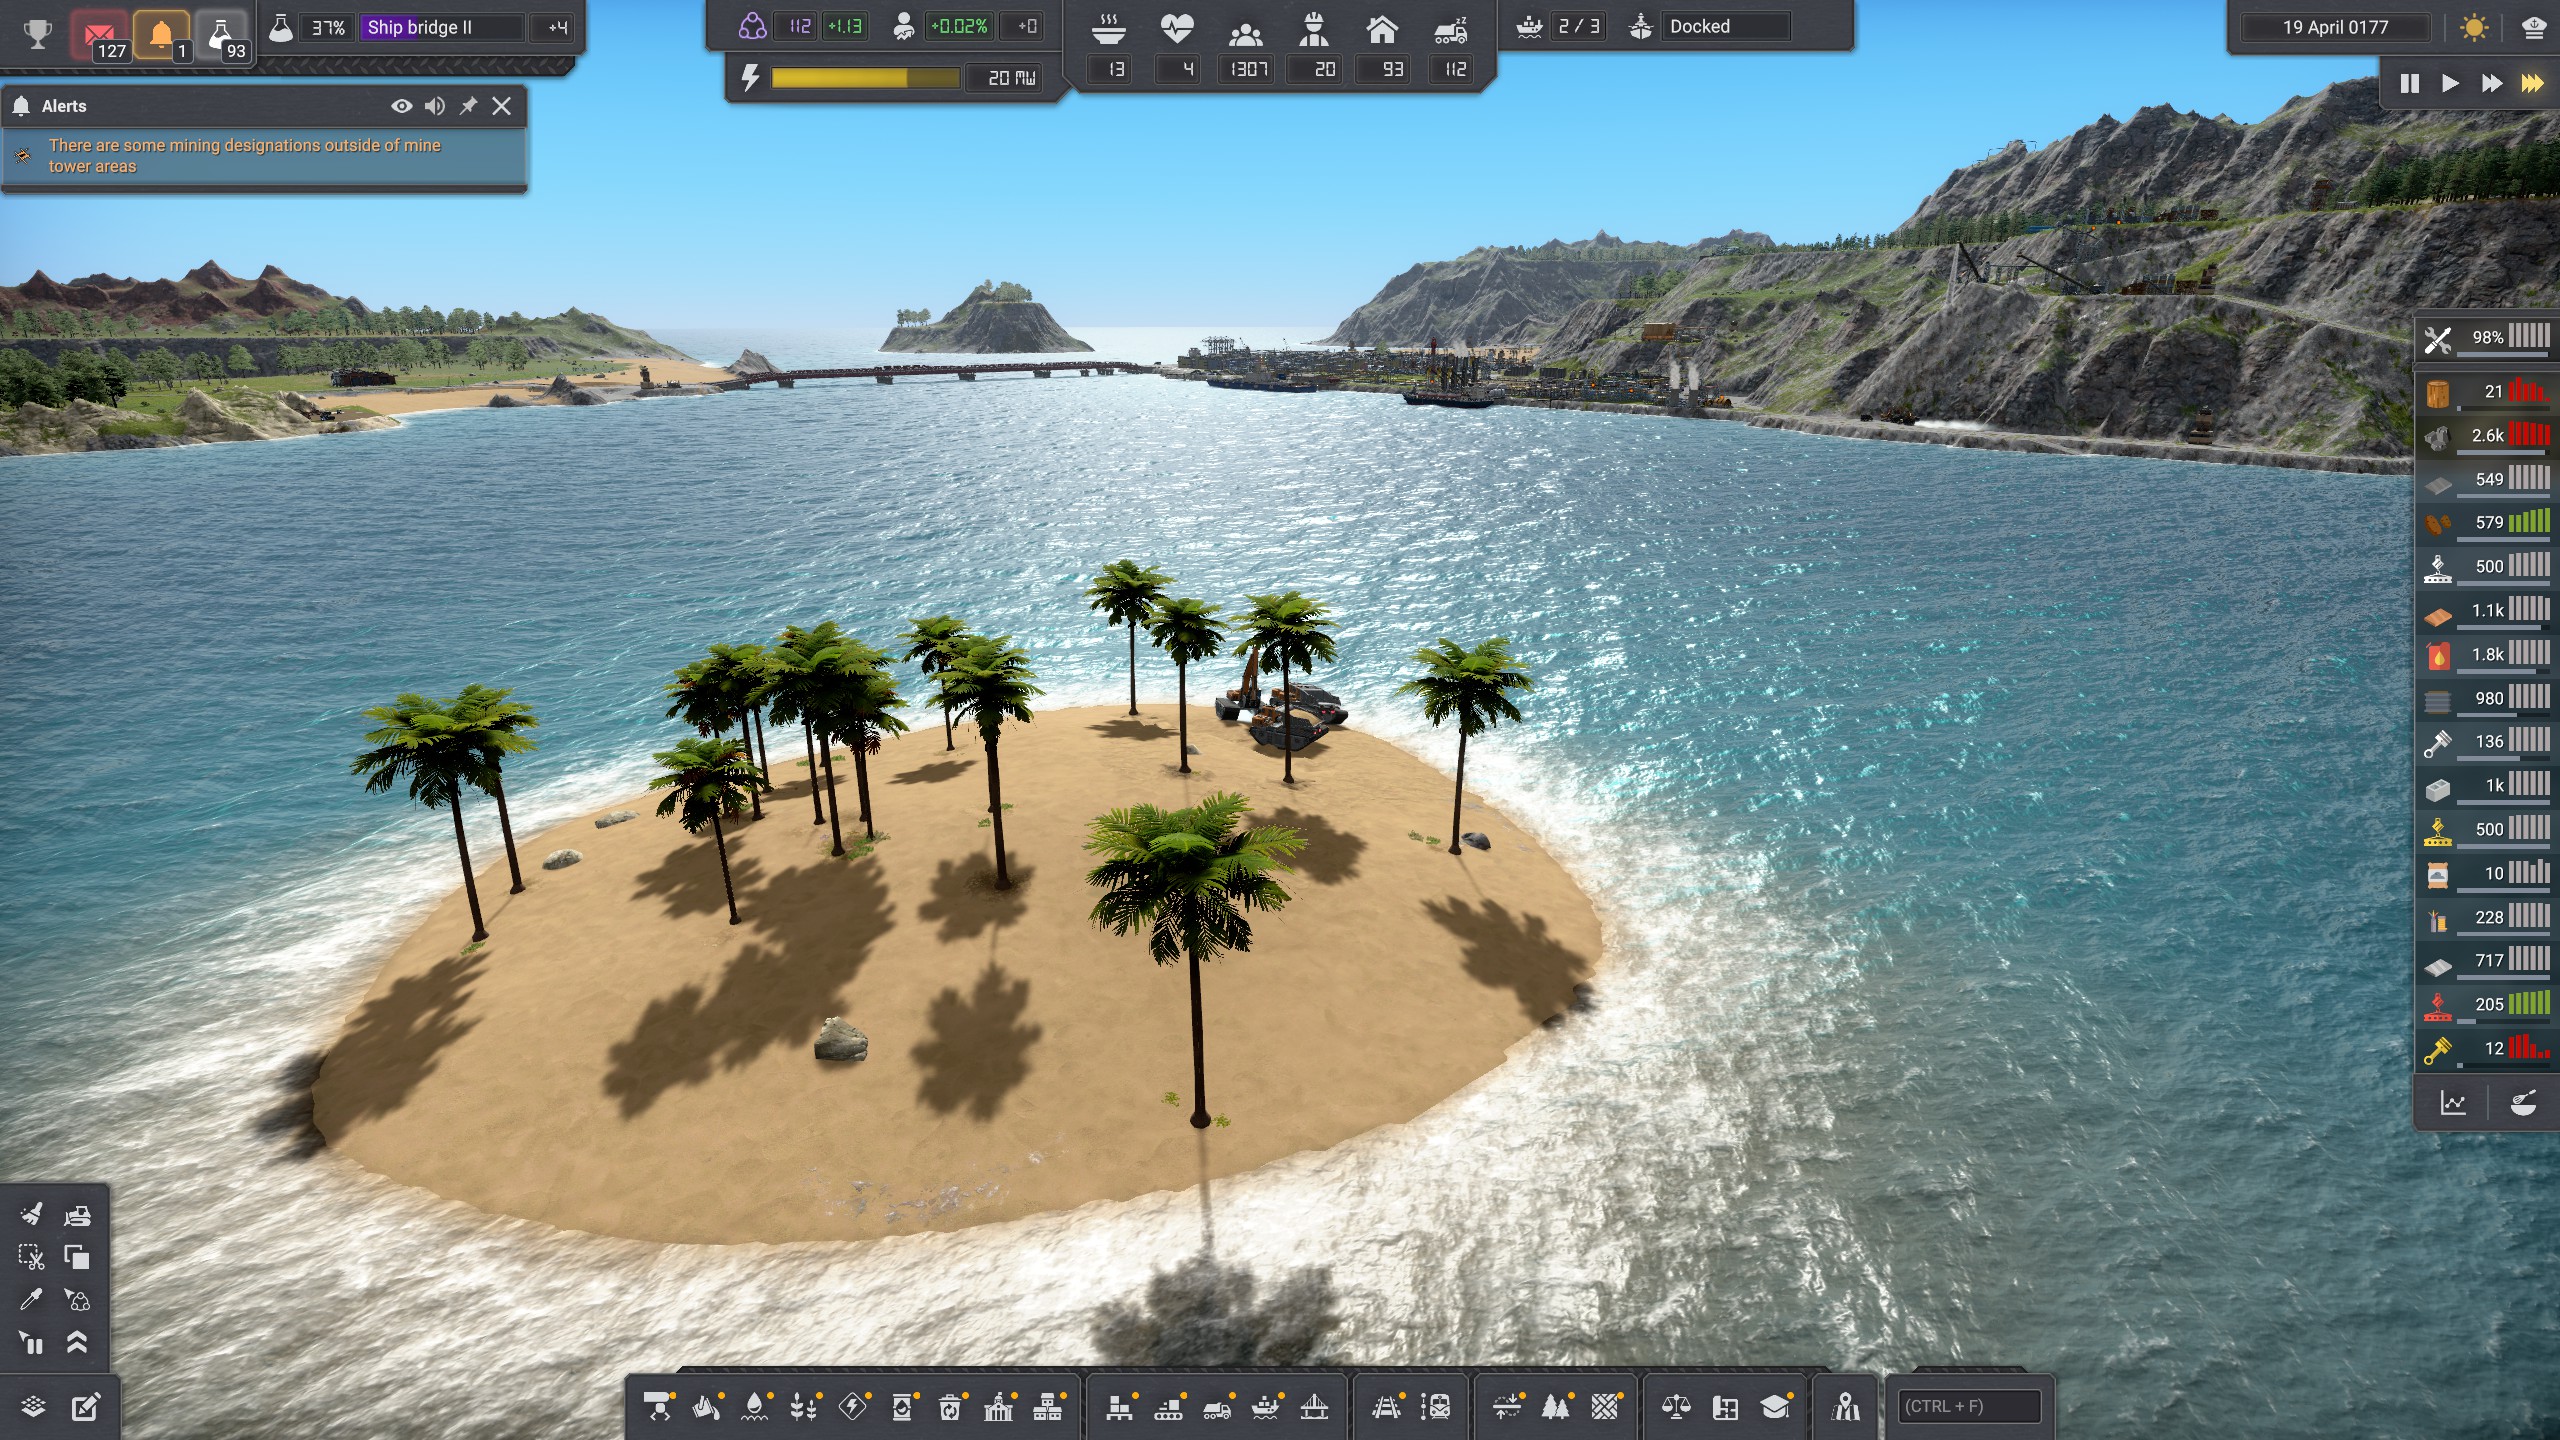This screenshot has width=2560, height=1440.
Task: Activate the eyedropper clone tool
Action: [31, 1299]
